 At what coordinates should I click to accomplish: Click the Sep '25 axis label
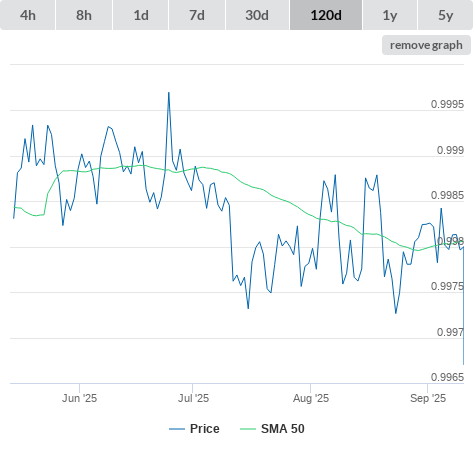coord(428,398)
